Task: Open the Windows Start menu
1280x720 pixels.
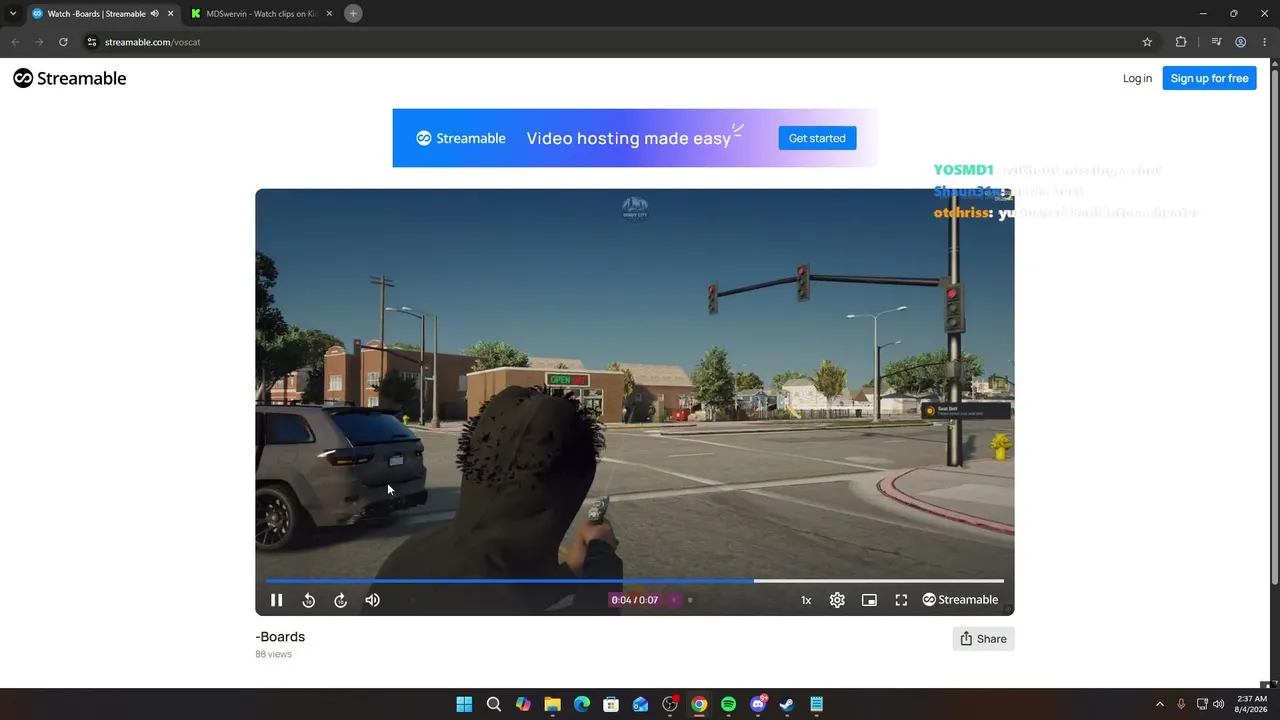Action: pyautogui.click(x=464, y=704)
